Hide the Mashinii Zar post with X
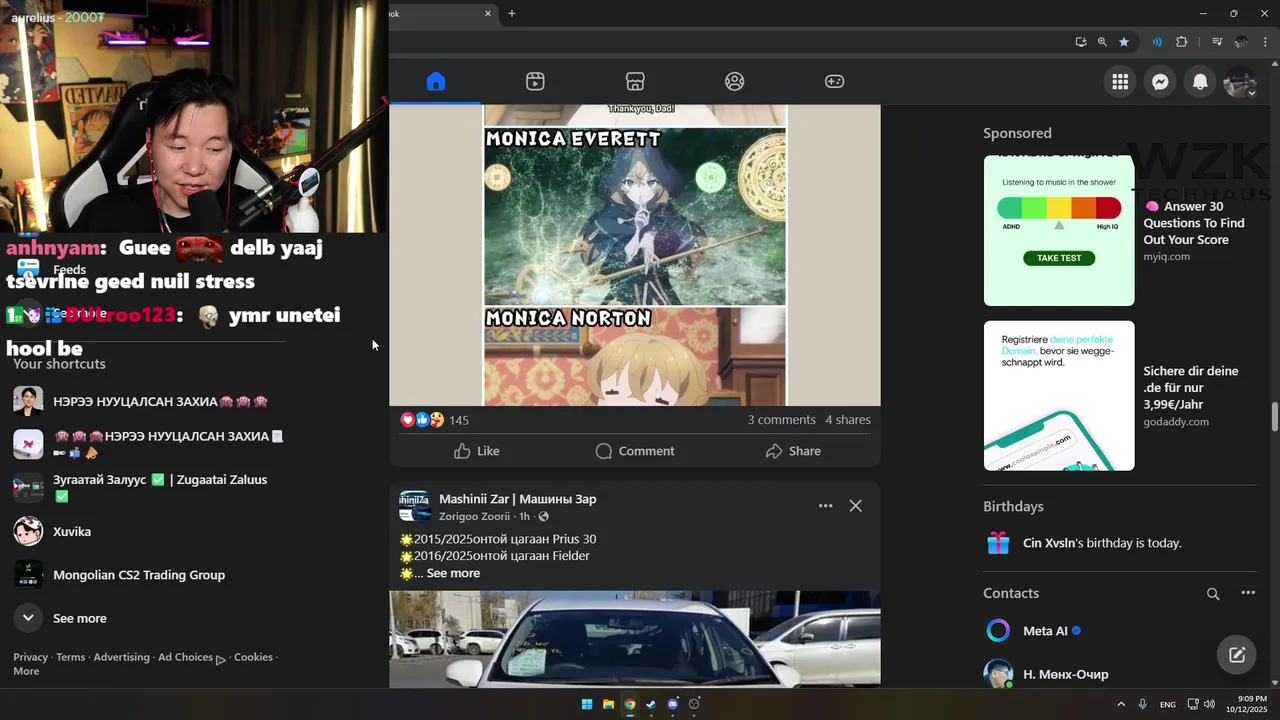 [x=856, y=506]
